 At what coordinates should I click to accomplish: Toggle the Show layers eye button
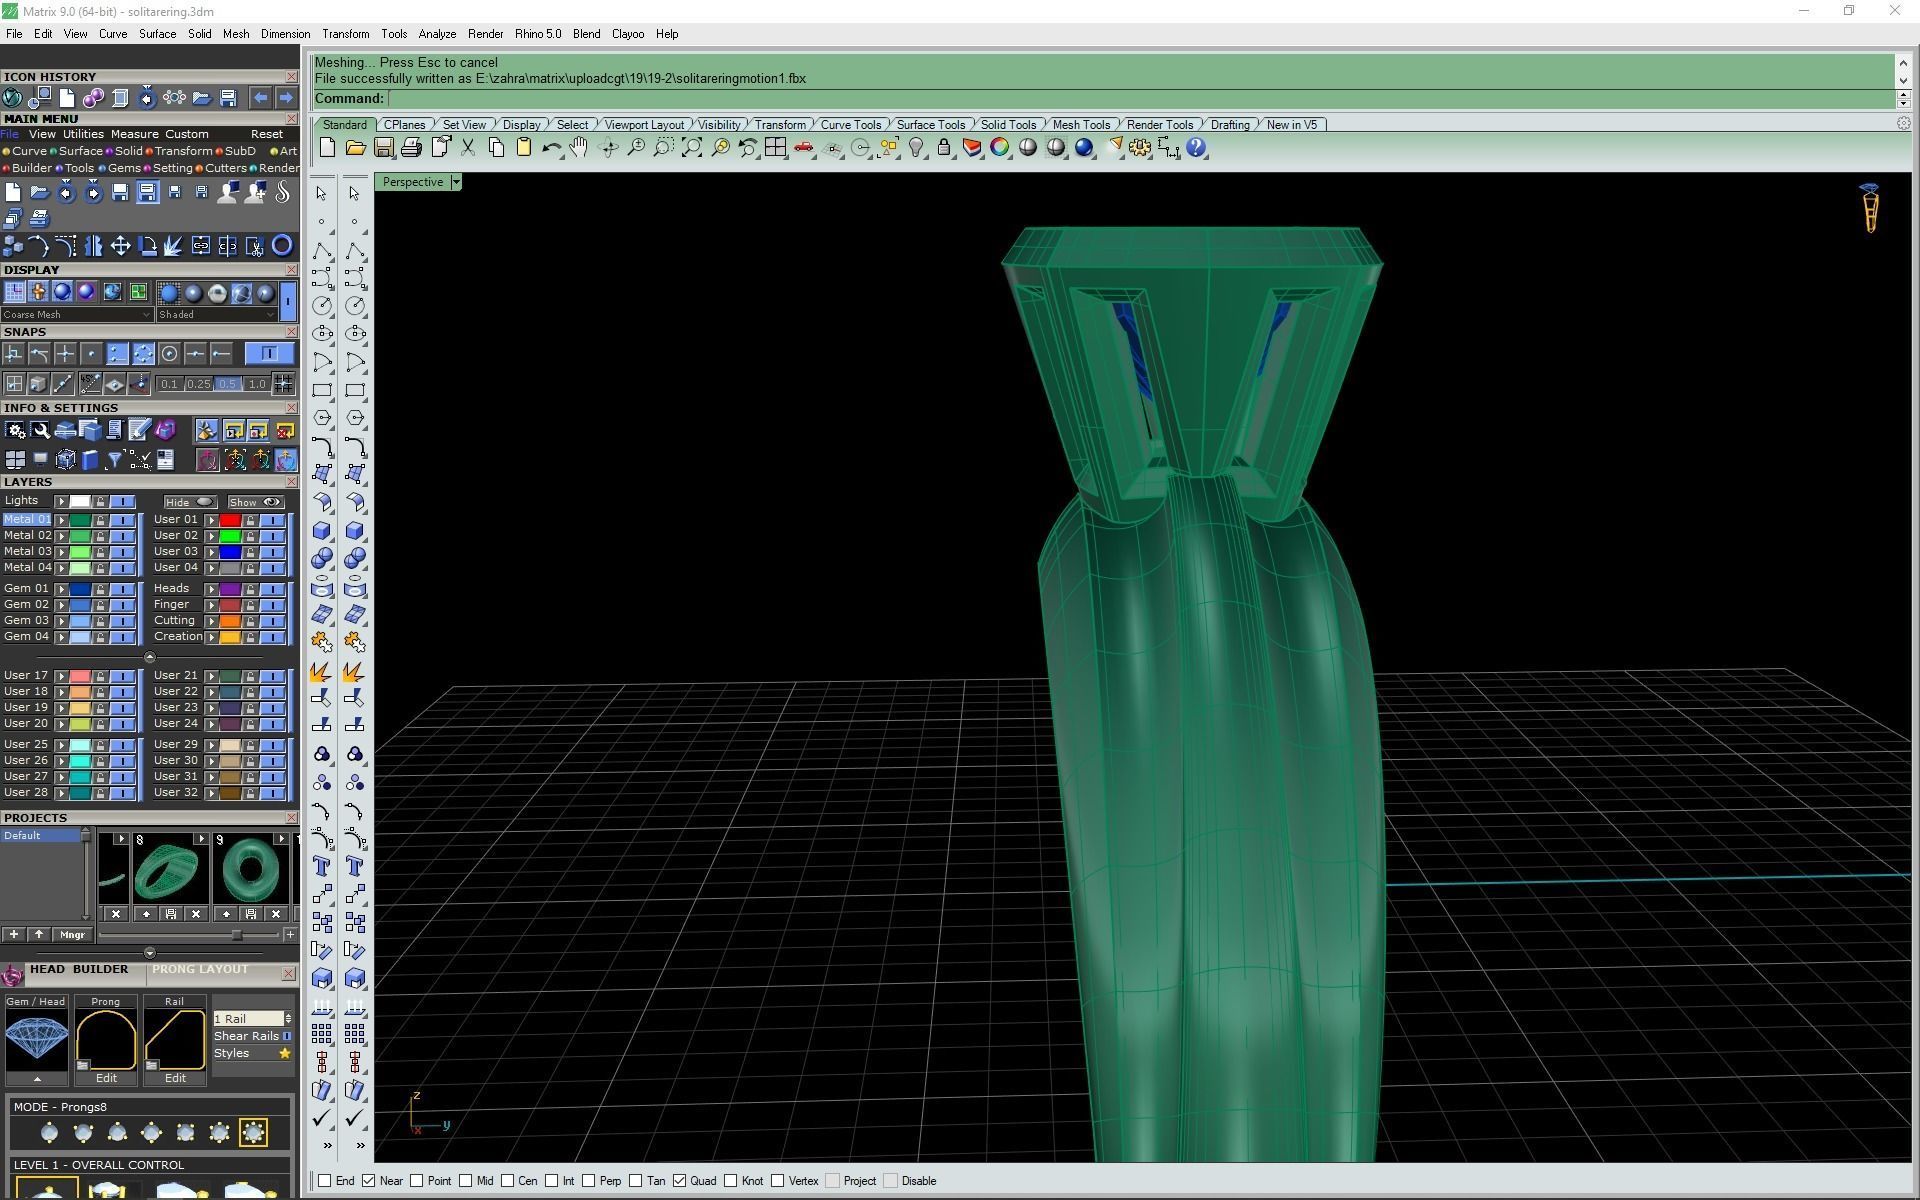coord(256,502)
